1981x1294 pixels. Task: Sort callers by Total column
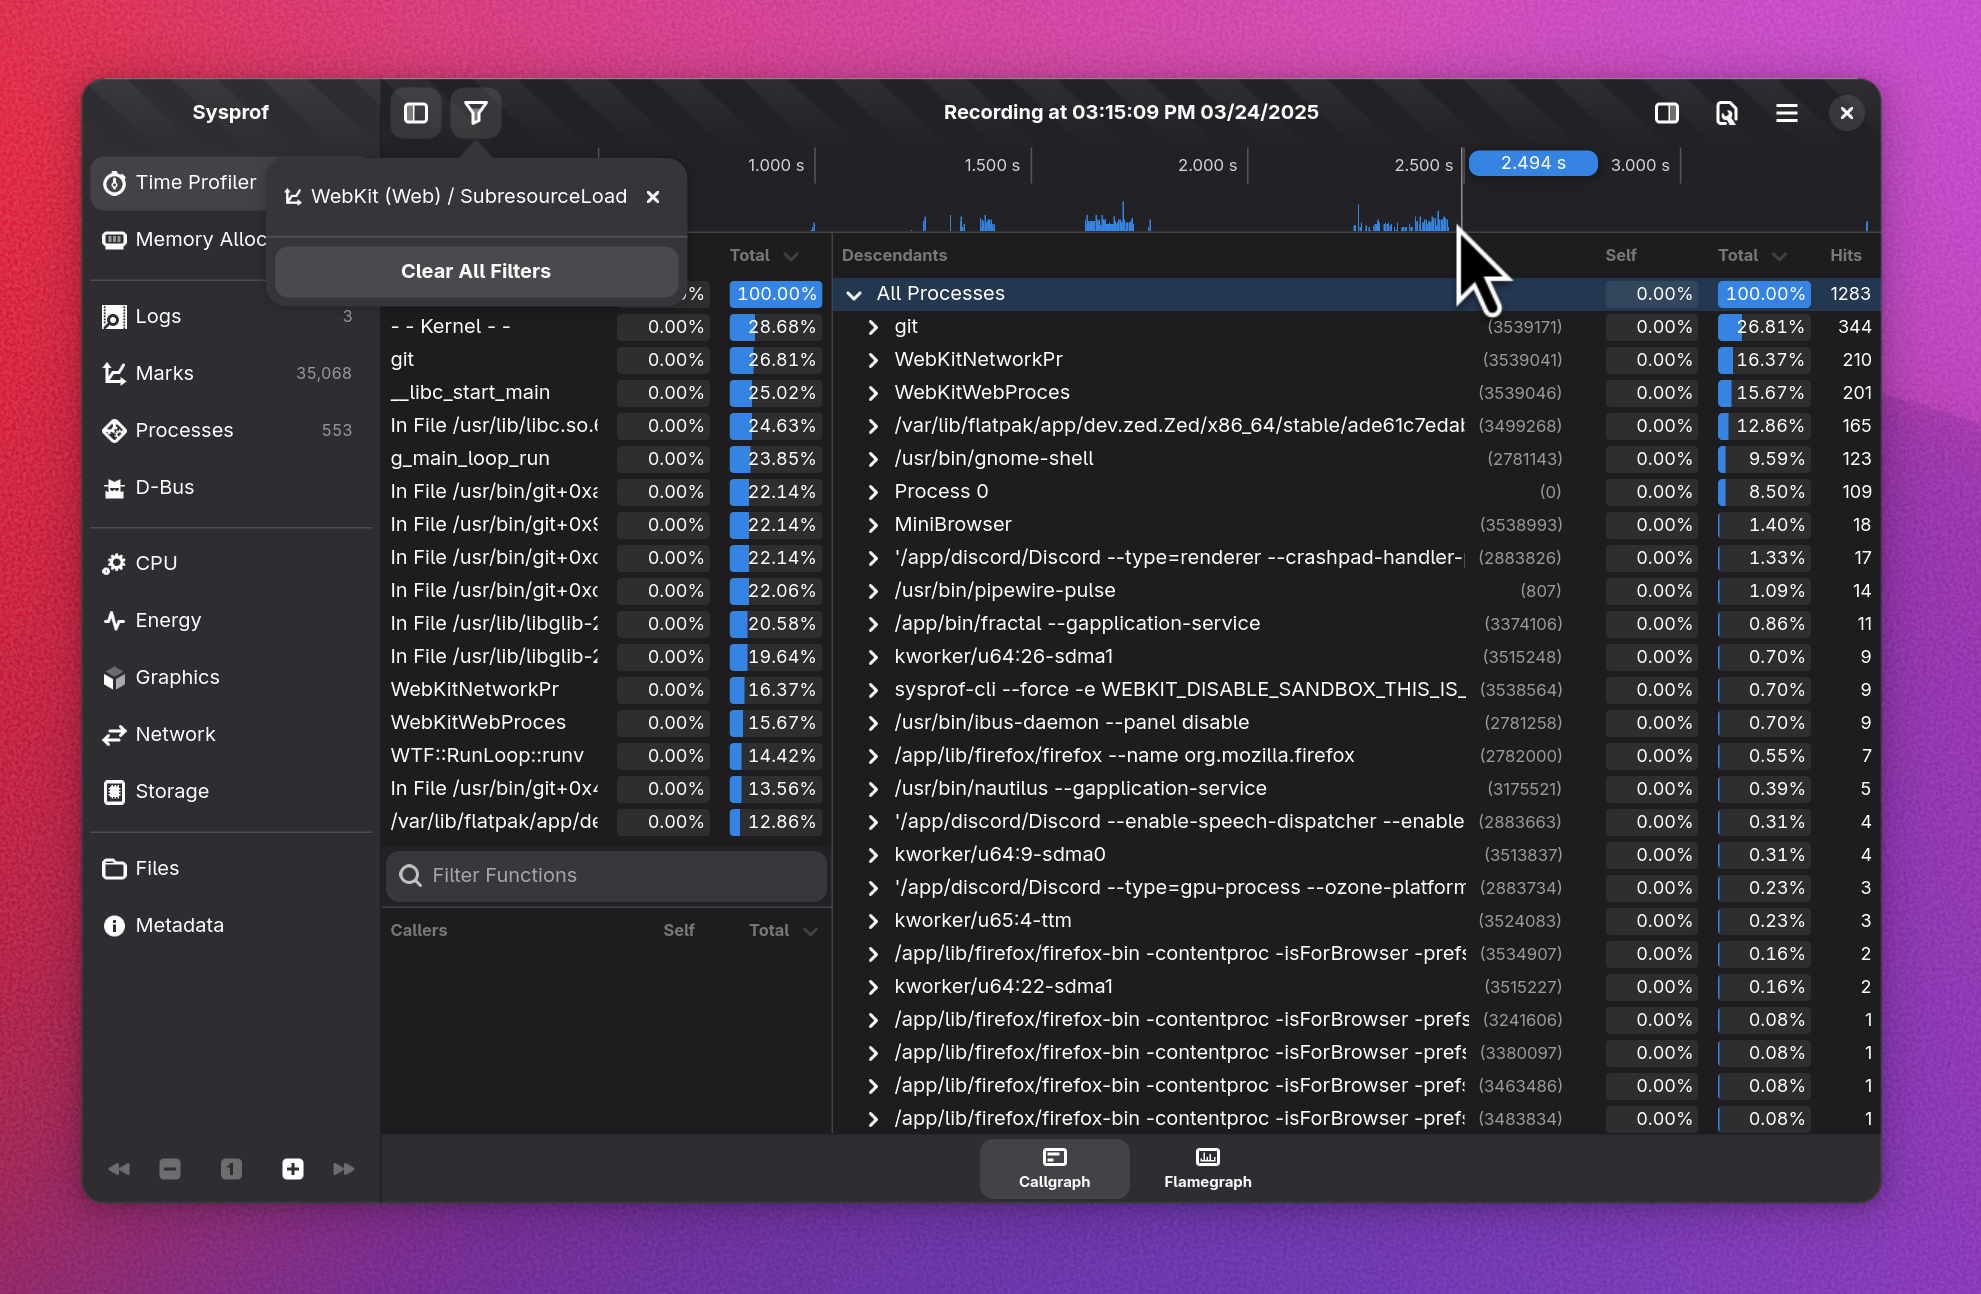point(783,931)
